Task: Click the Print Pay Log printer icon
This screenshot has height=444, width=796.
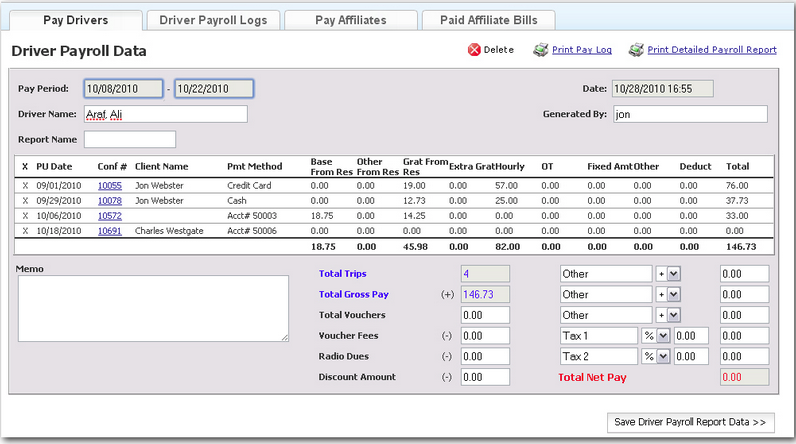Action: 540,50
